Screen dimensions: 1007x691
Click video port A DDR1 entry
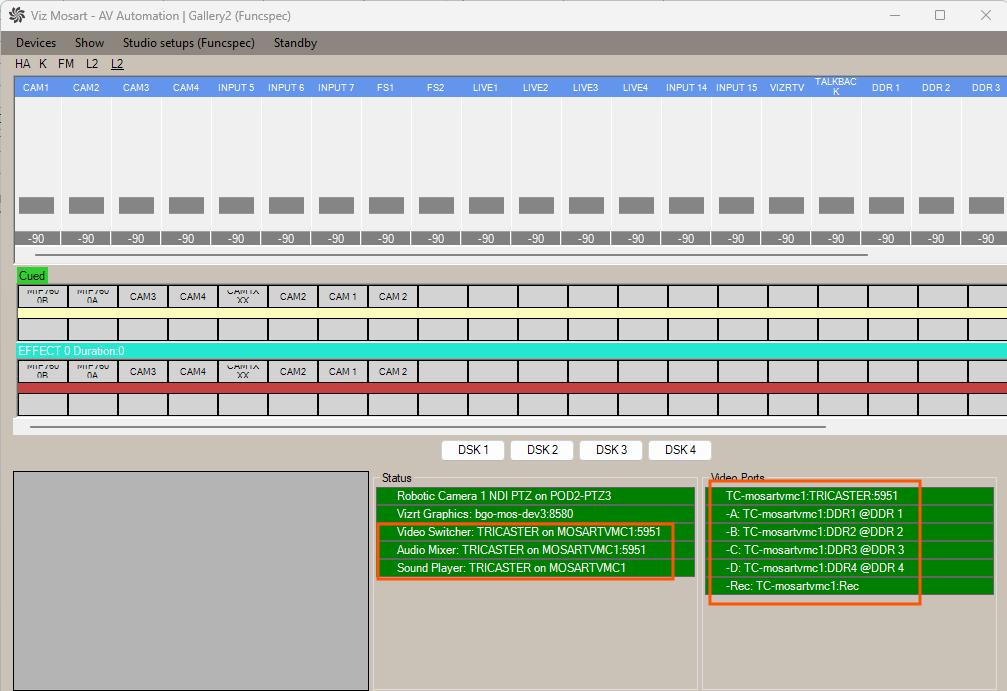[814, 514]
